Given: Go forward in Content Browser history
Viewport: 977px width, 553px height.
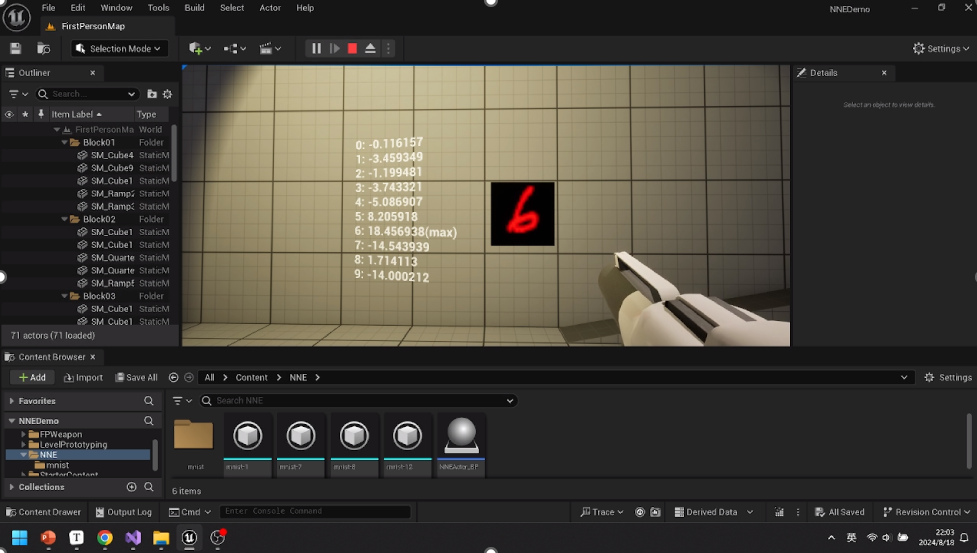Looking at the screenshot, I should [x=189, y=377].
